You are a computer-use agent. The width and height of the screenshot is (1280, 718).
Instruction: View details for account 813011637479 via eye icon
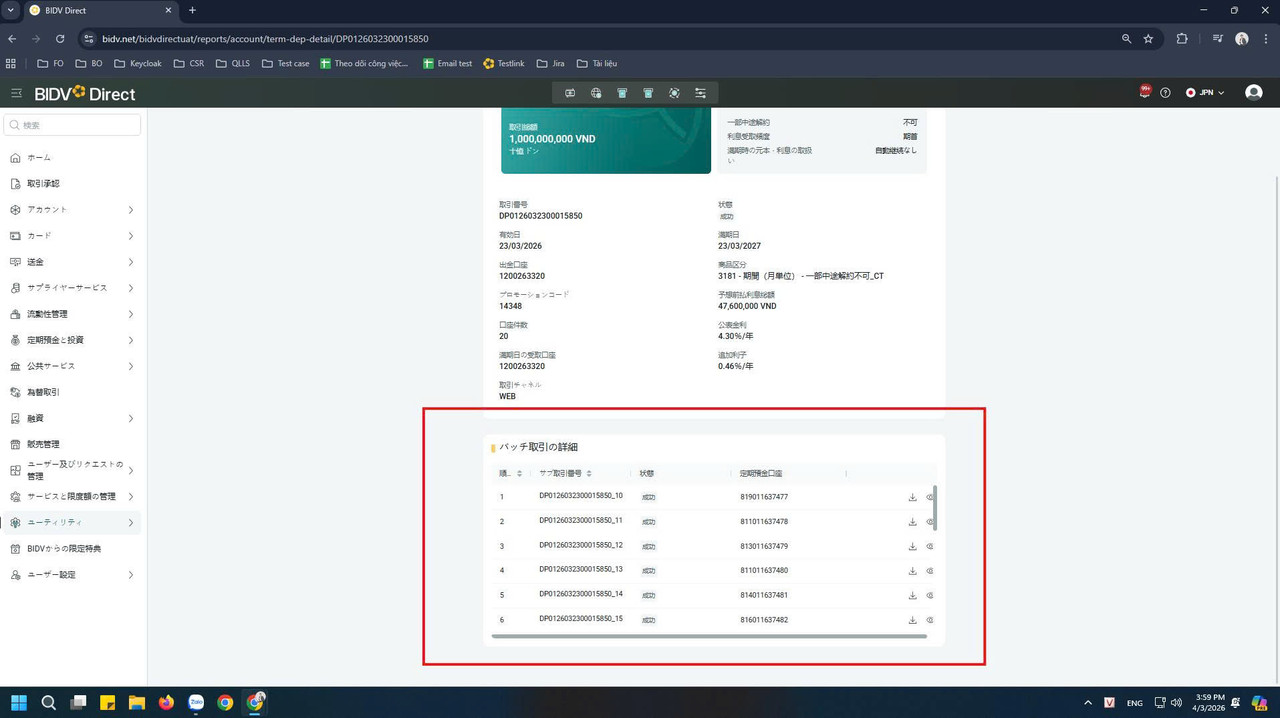930,546
